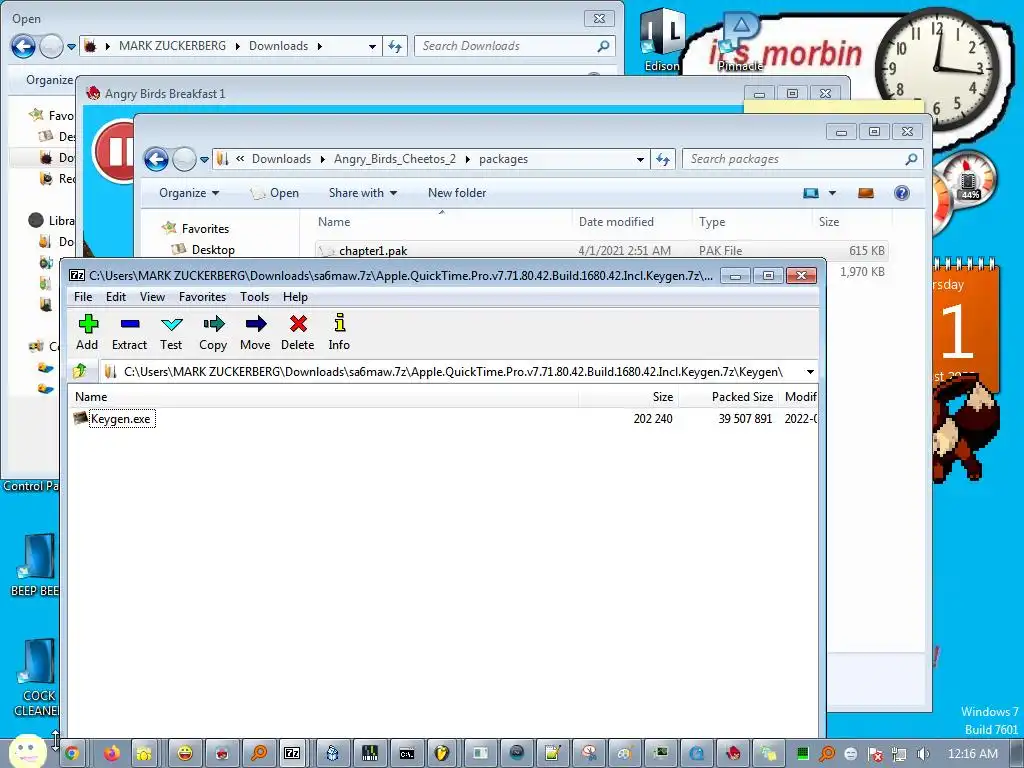
Task: Open Angry Birds from the taskbar
Action: point(733,754)
